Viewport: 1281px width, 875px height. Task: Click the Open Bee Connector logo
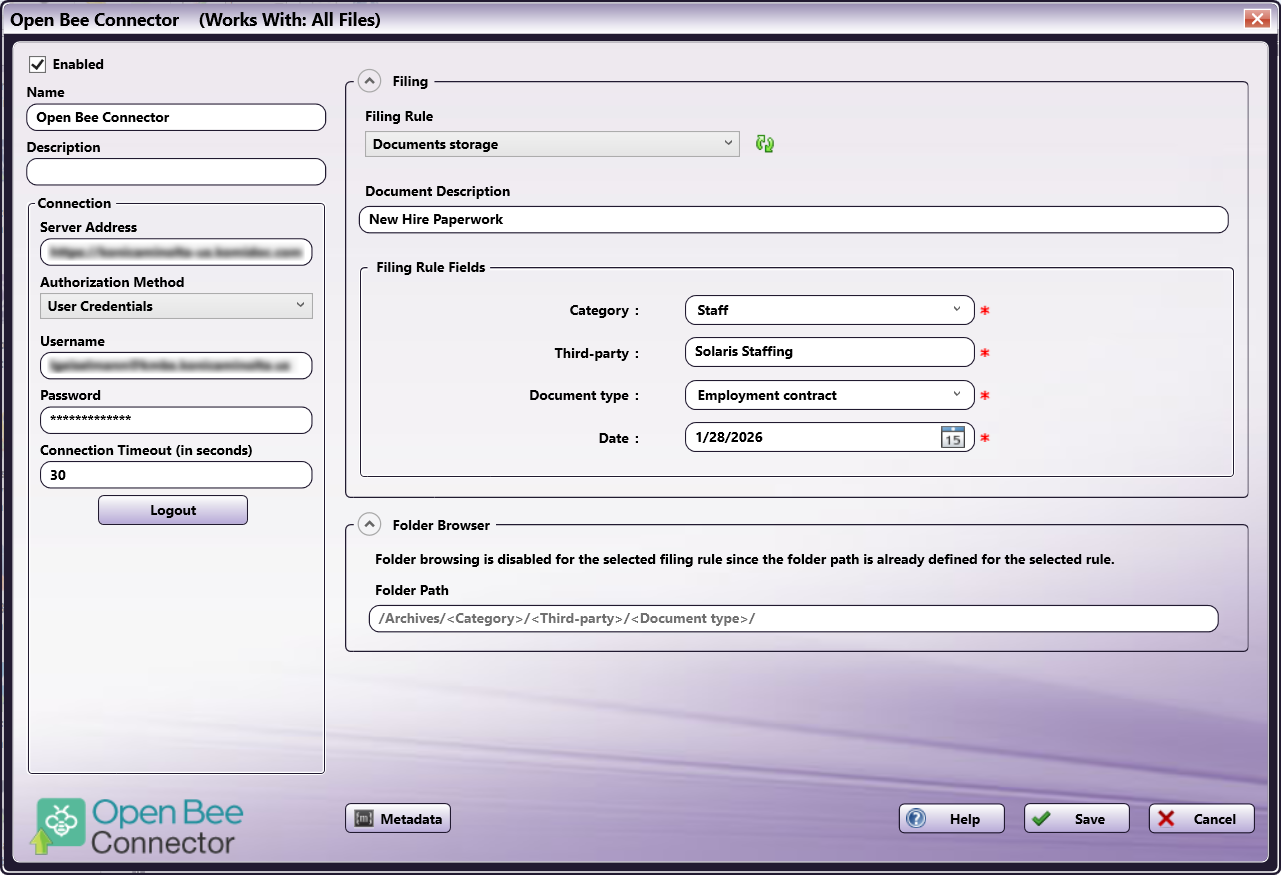140,826
